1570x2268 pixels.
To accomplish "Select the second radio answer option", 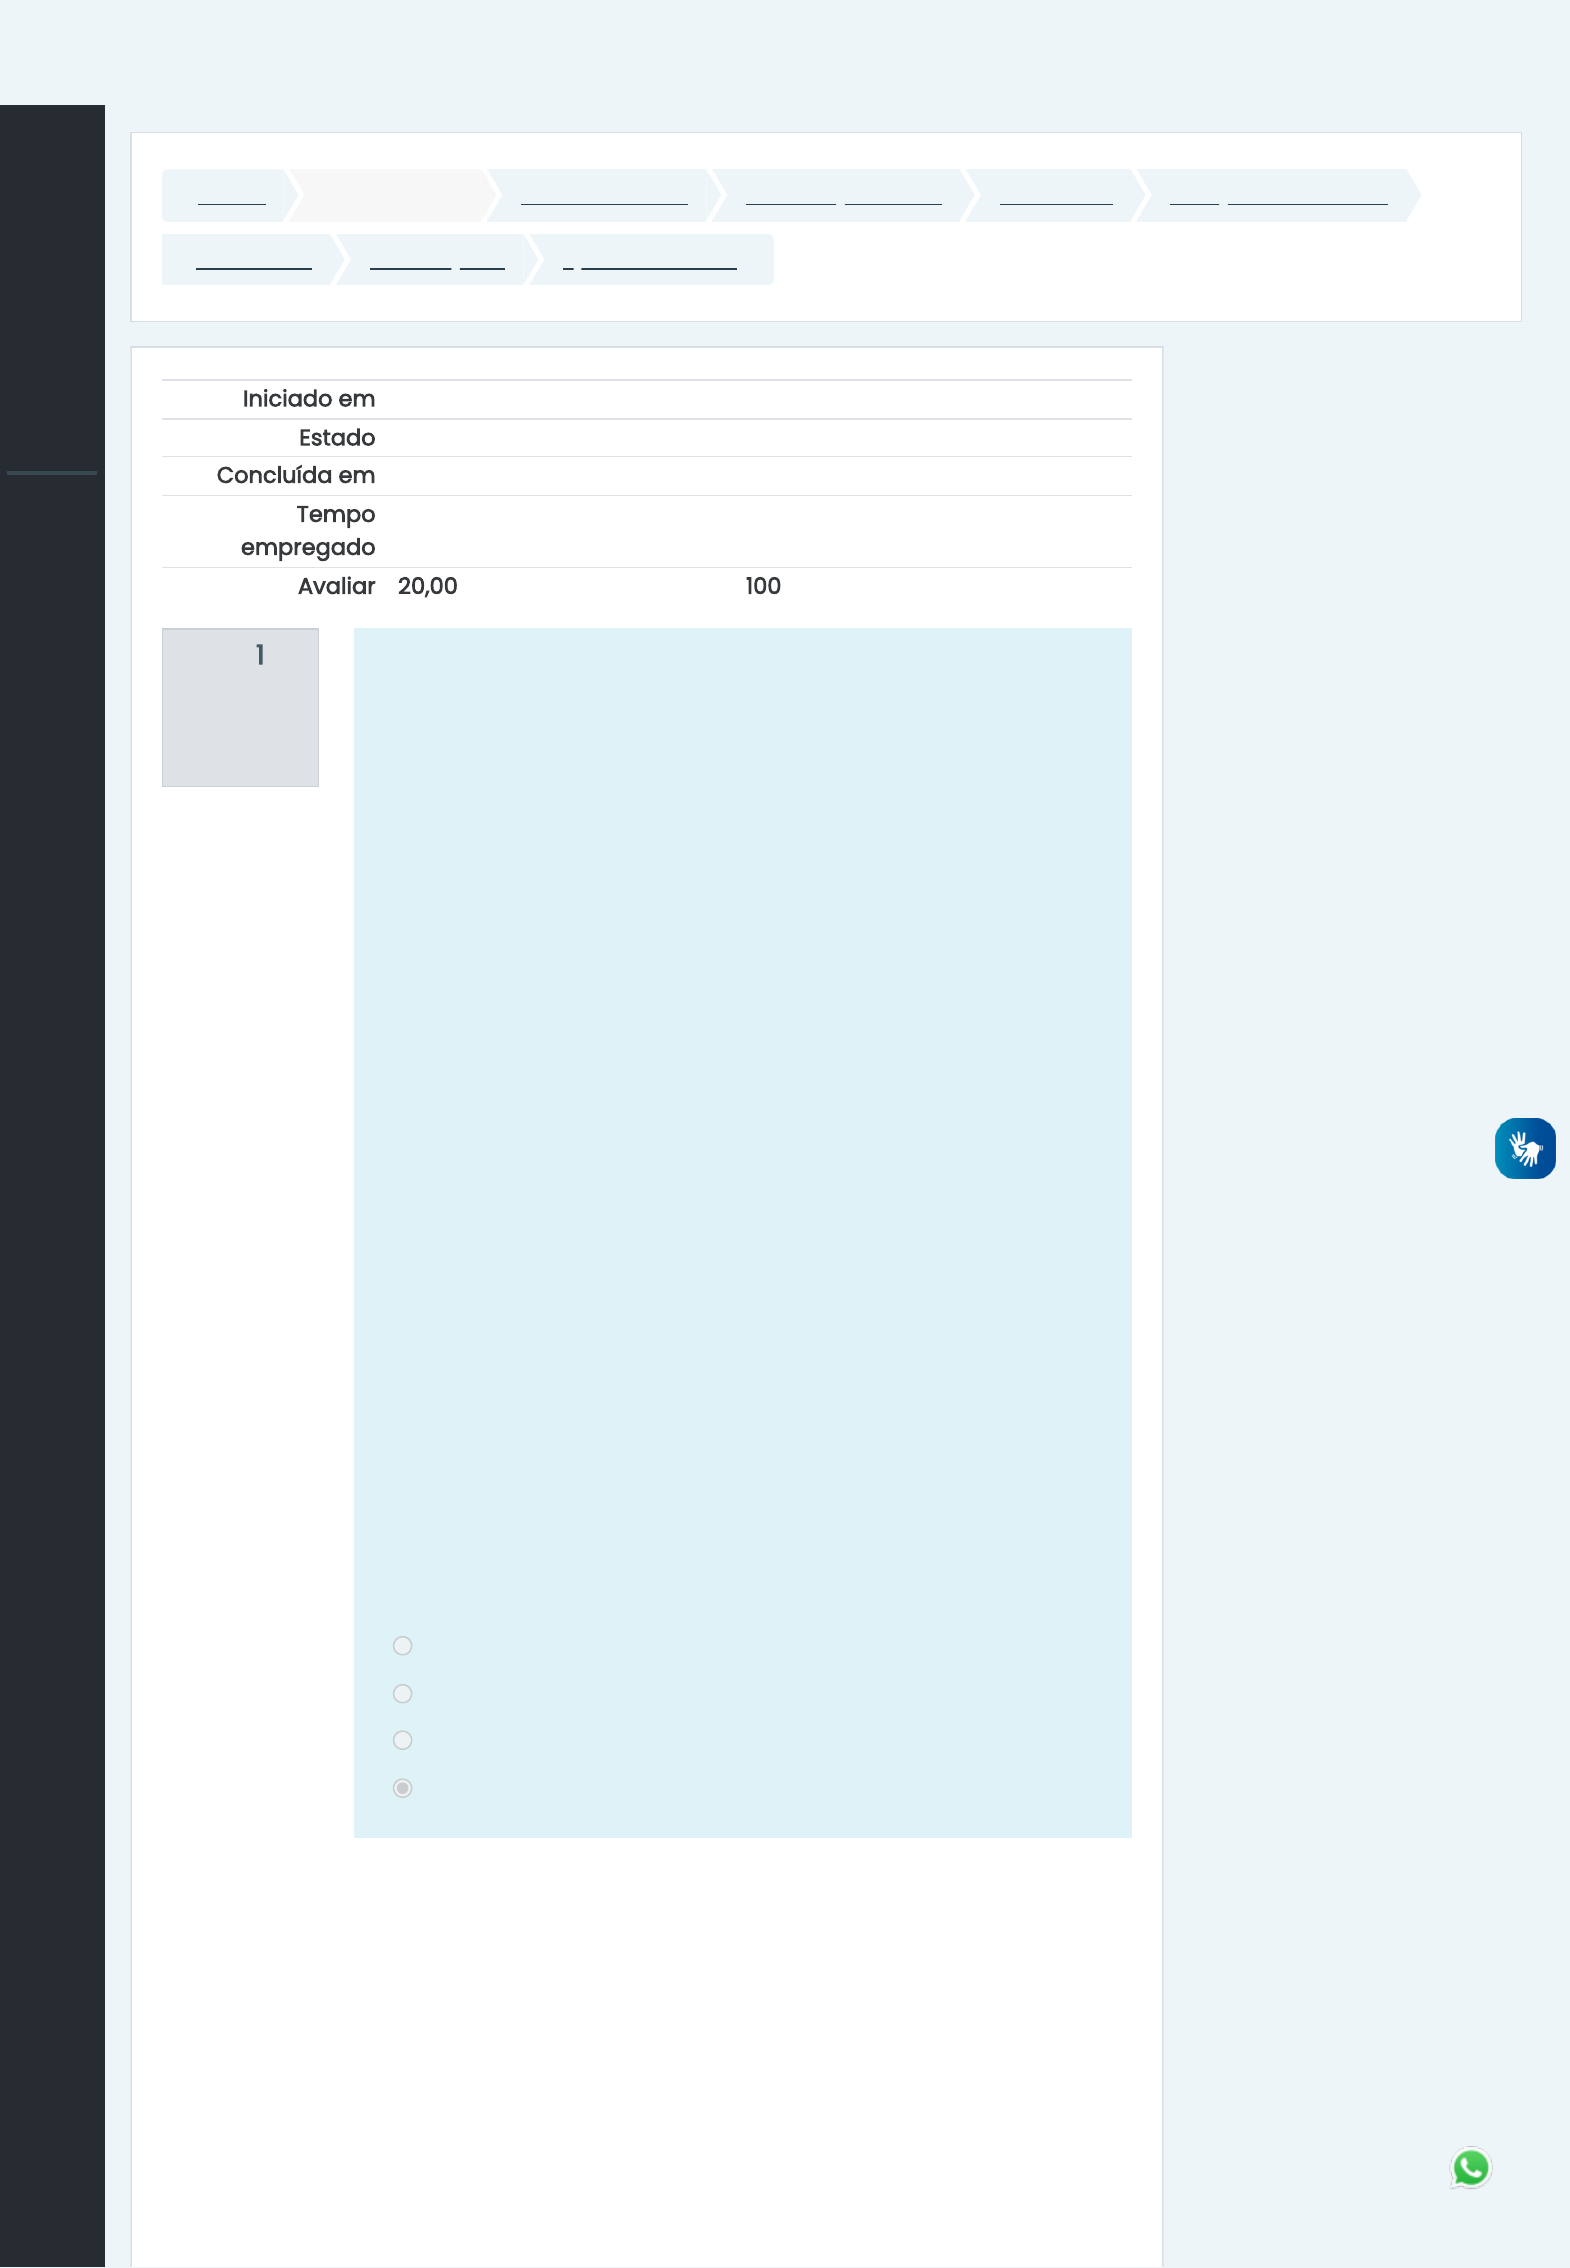I will [402, 1694].
